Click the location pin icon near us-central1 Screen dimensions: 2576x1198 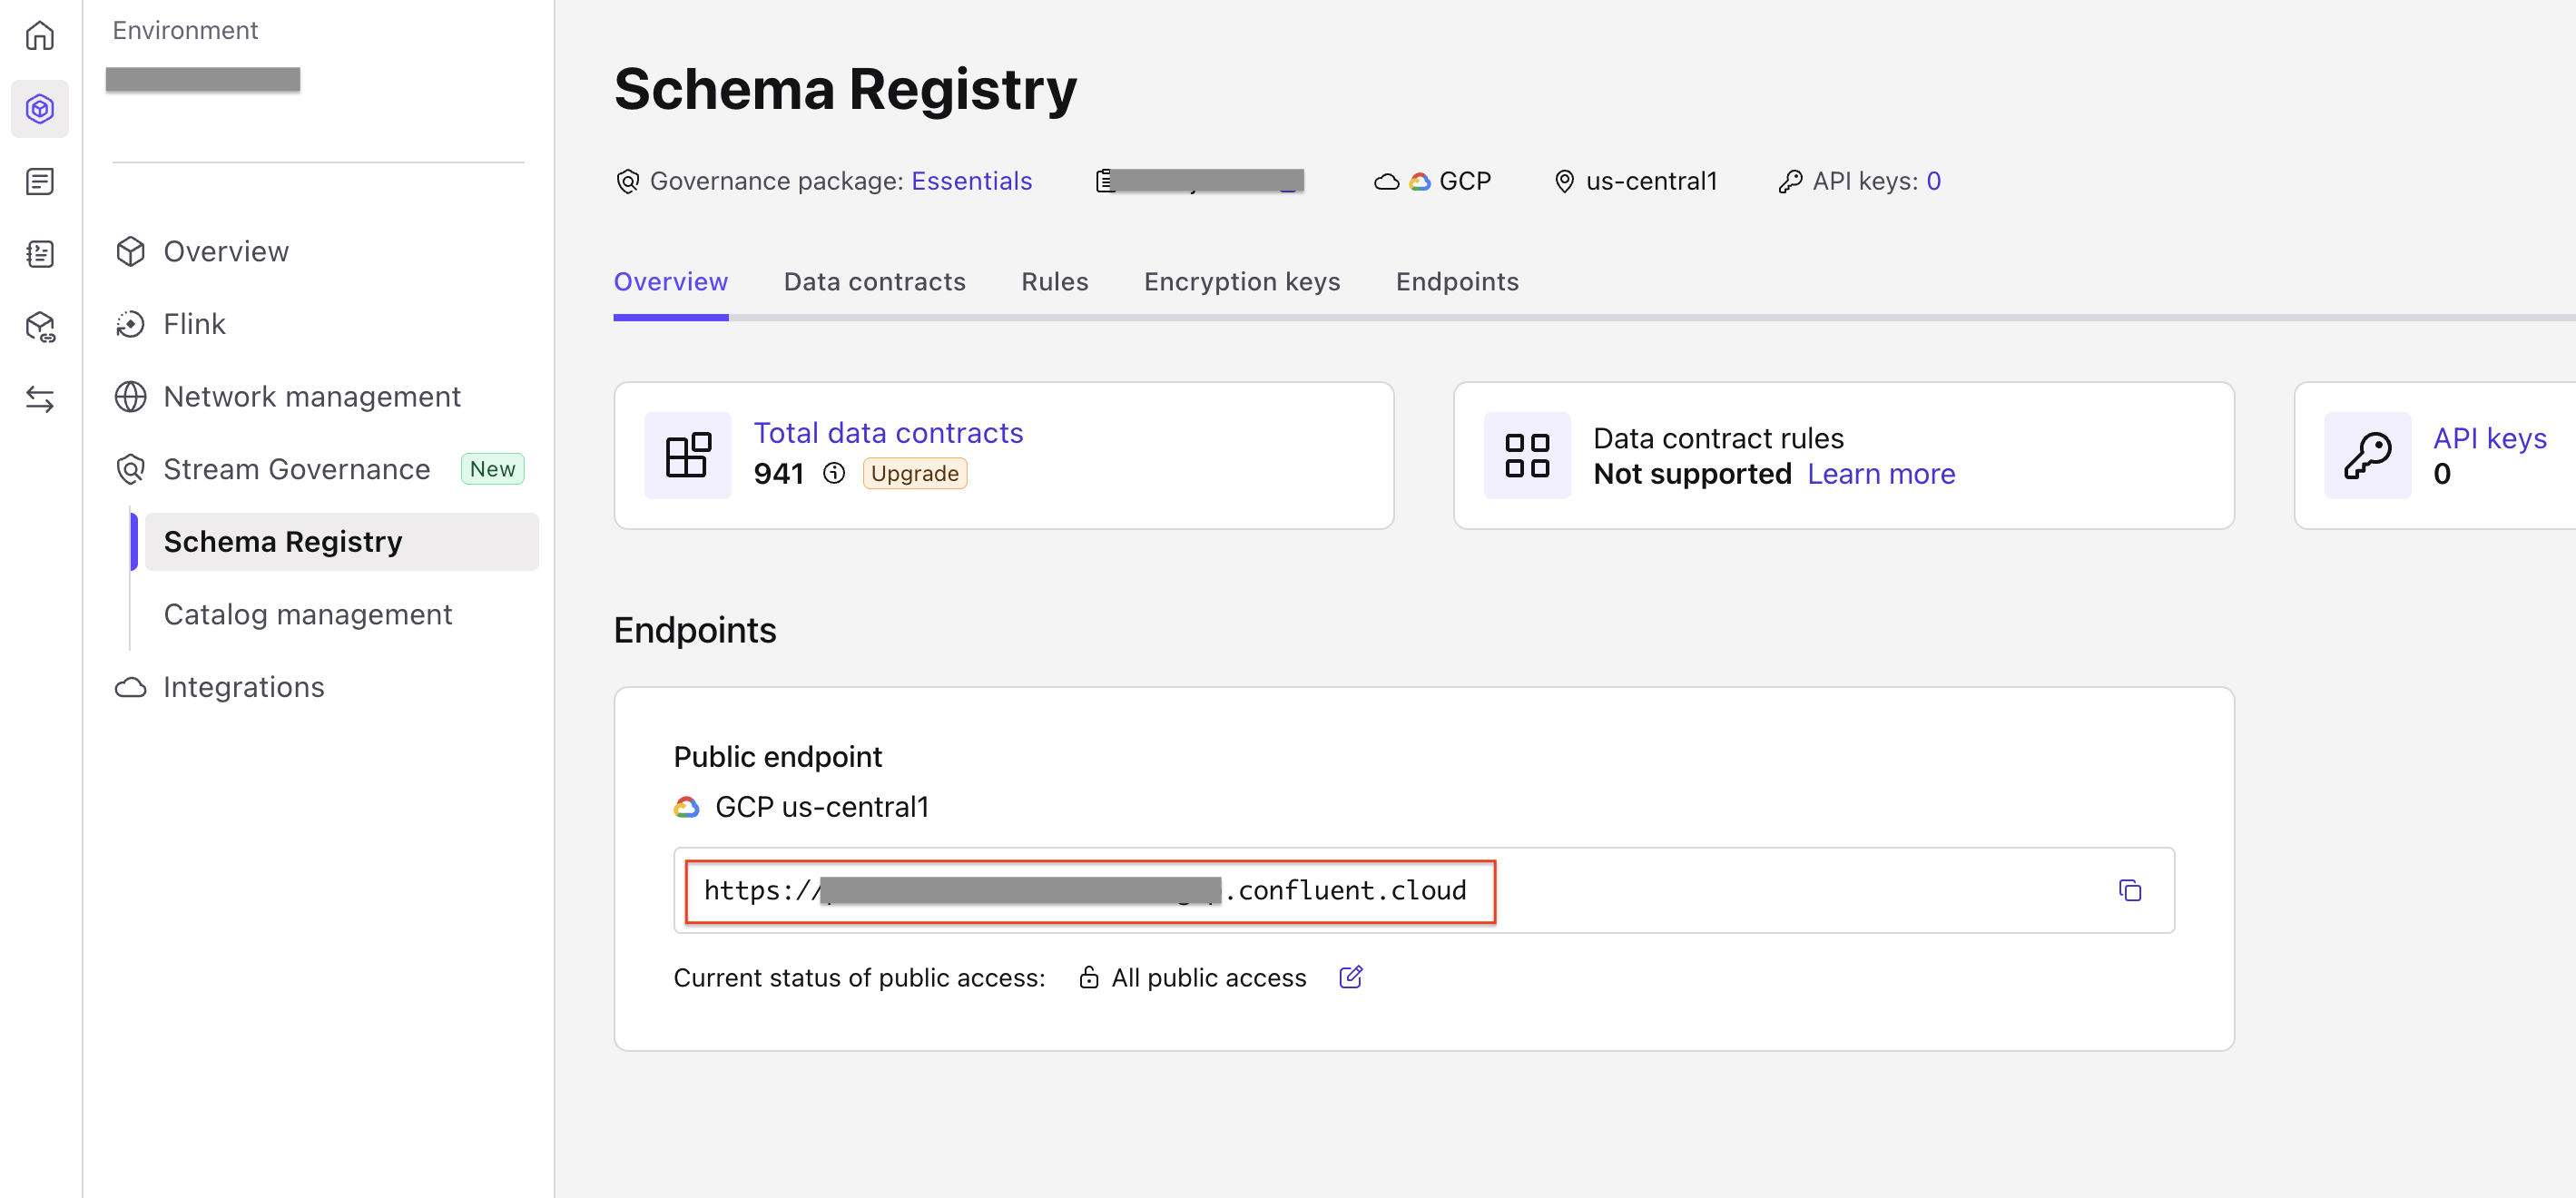pos(1564,181)
